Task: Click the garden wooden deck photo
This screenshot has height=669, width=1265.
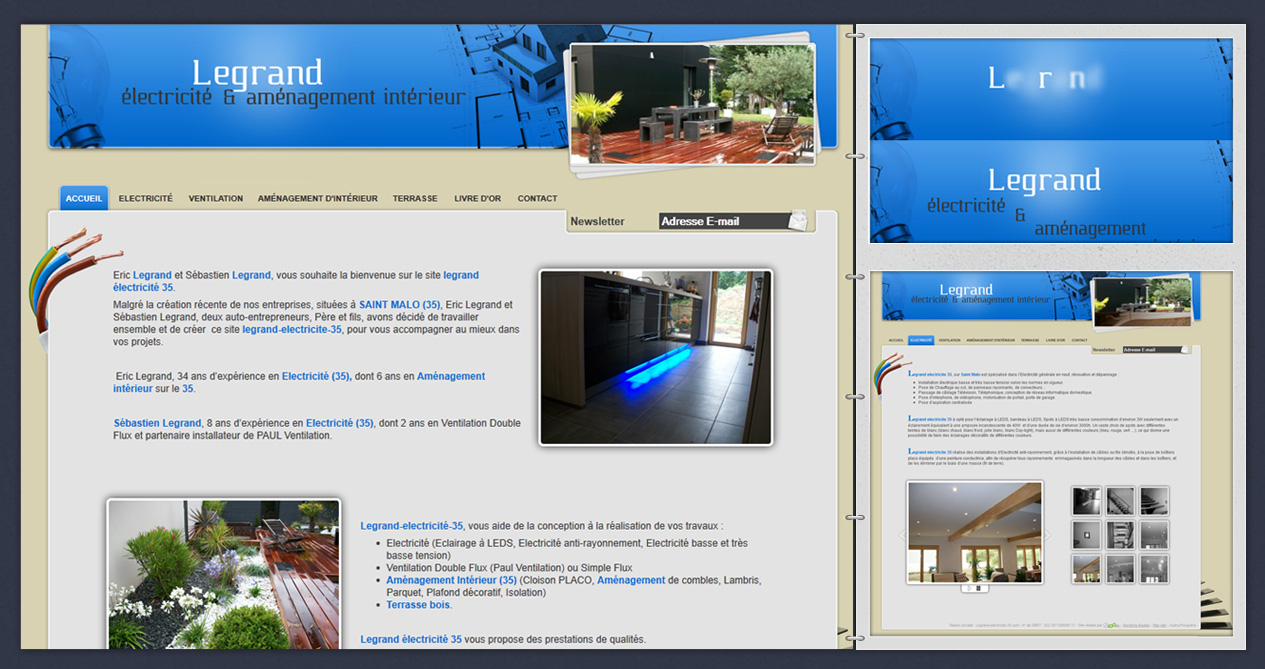Action: tap(224, 575)
